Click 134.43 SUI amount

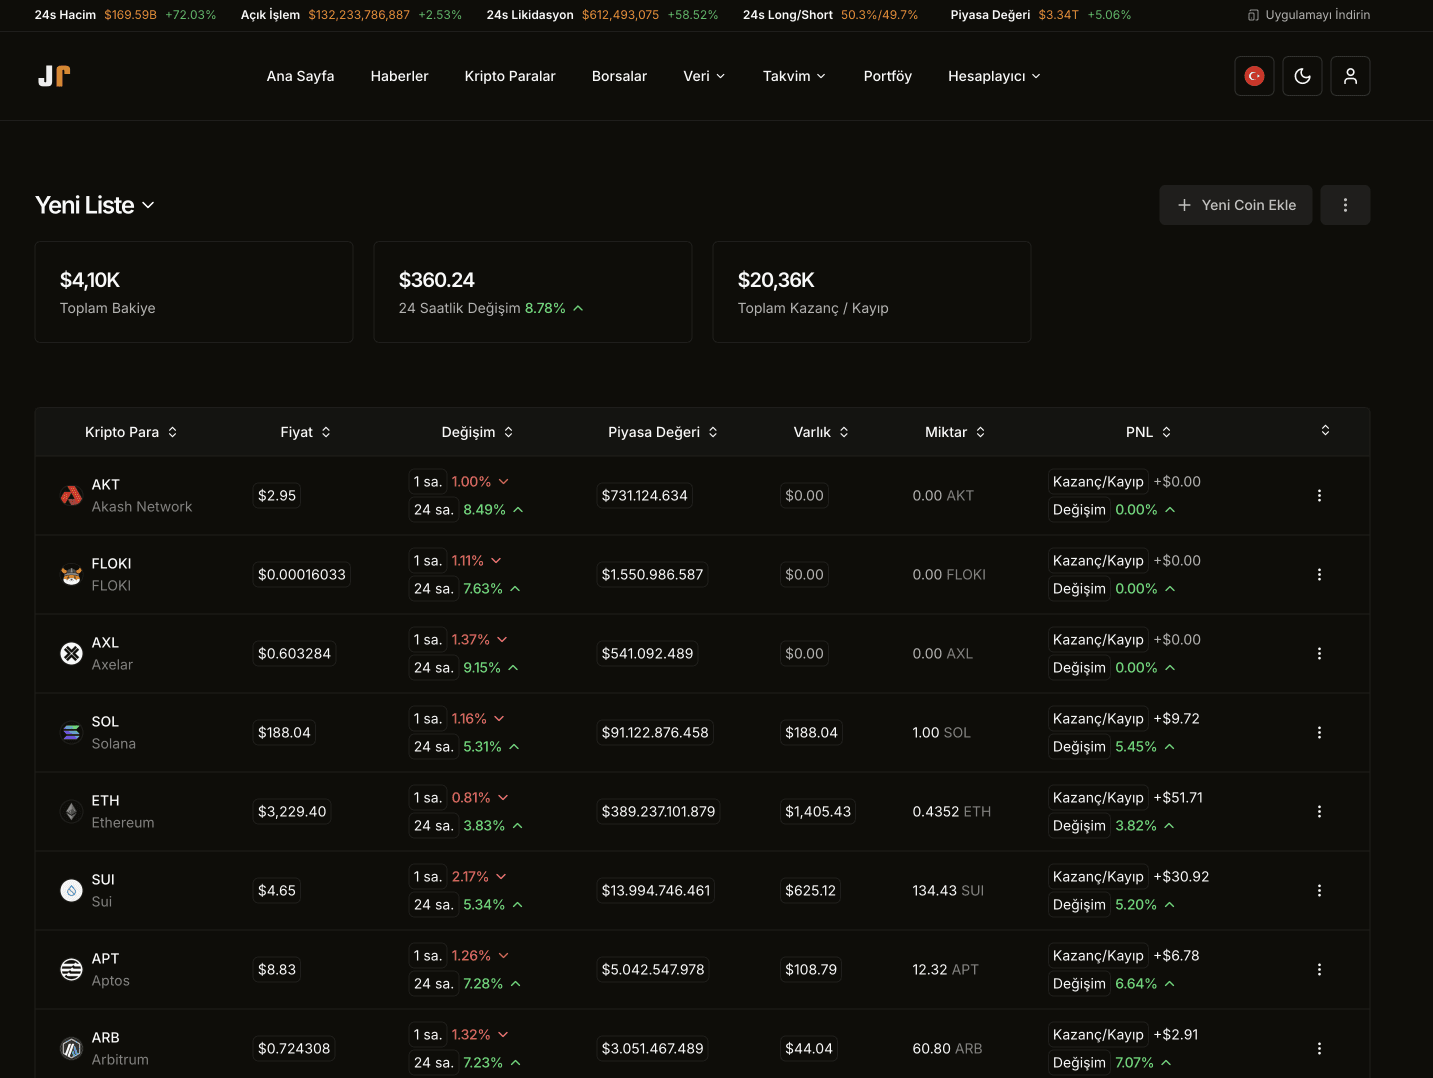tap(948, 890)
